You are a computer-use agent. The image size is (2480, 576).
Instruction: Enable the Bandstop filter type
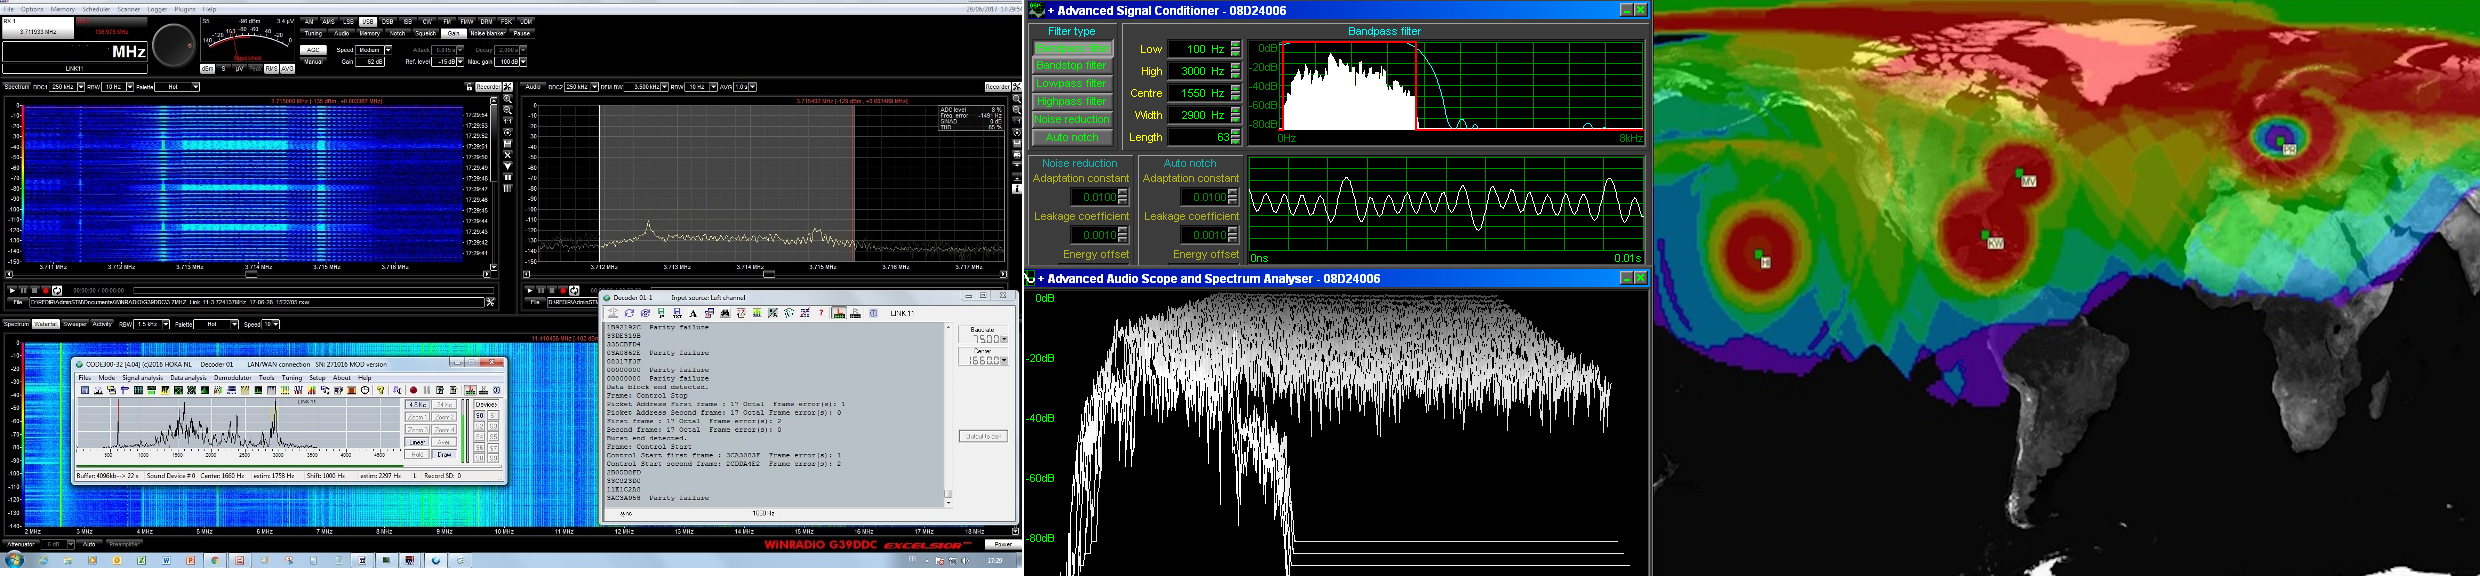click(1071, 66)
